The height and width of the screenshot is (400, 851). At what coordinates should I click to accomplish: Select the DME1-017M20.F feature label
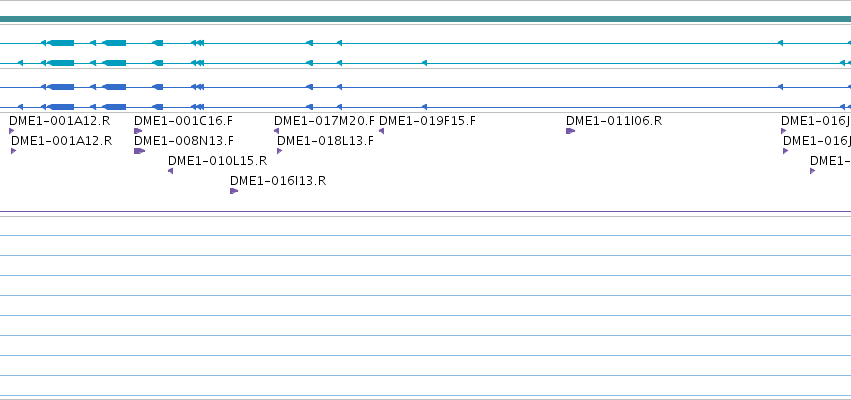tap(325, 121)
